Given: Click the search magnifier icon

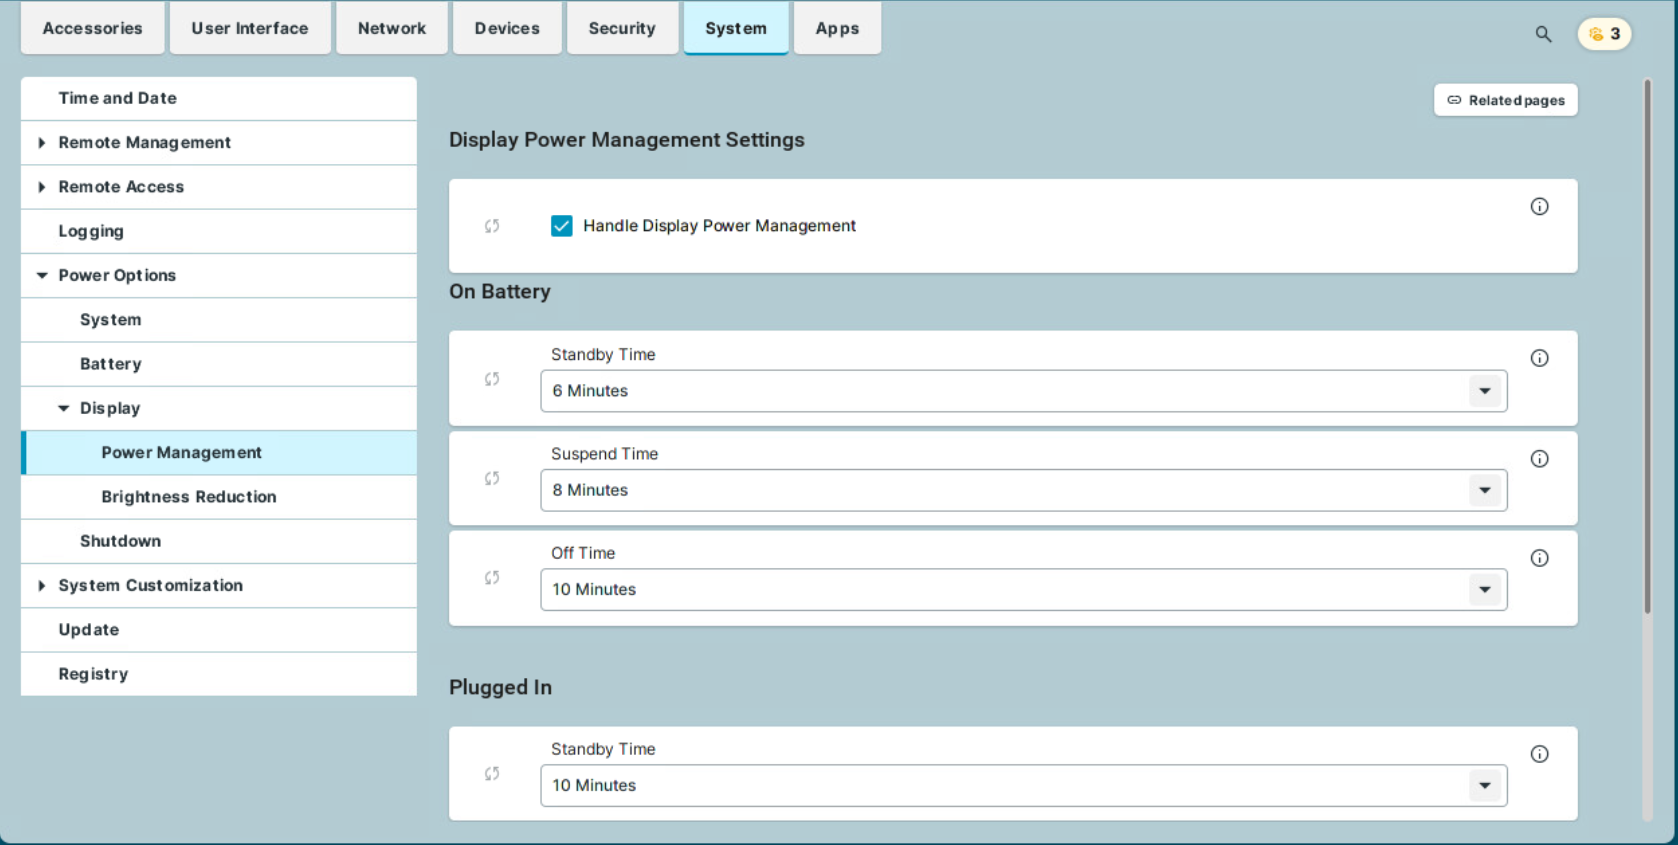Looking at the screenshot, I should coord(1543,34).
